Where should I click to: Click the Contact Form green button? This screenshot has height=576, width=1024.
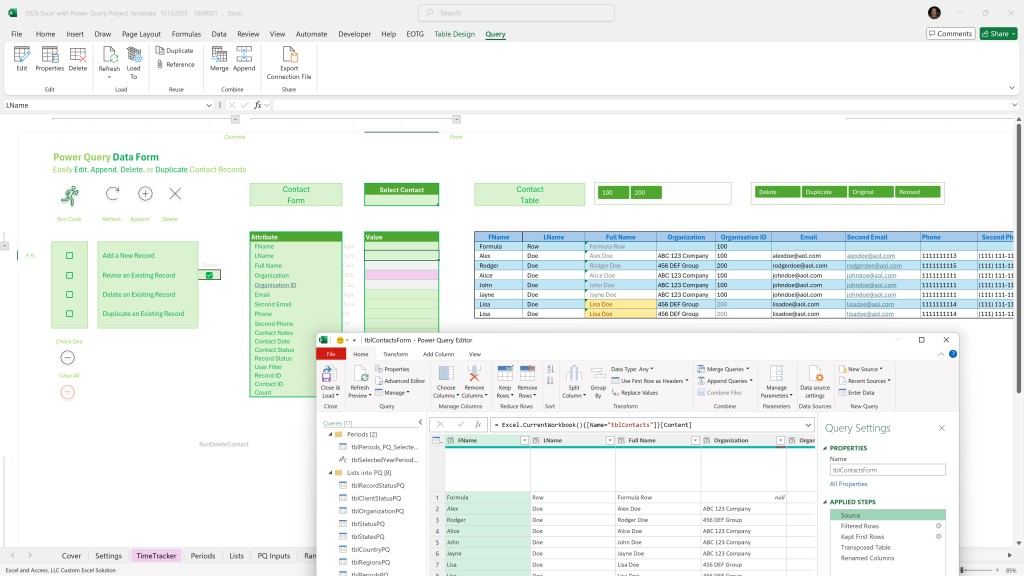click(x=296, y=195)
